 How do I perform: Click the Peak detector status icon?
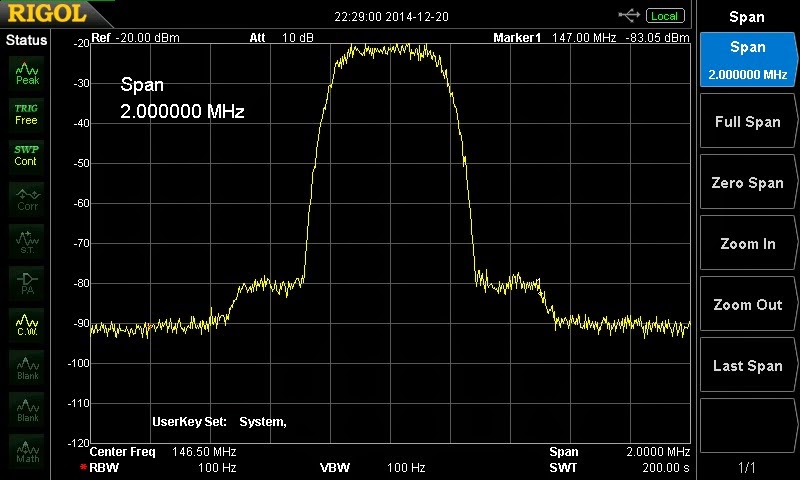coord(27,73)
